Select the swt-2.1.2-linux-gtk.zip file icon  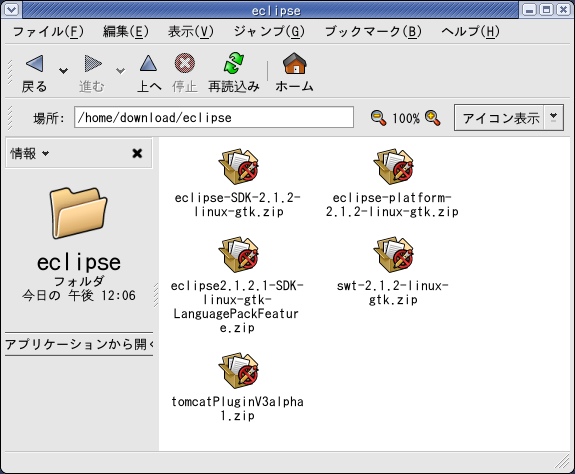[393, 255]
